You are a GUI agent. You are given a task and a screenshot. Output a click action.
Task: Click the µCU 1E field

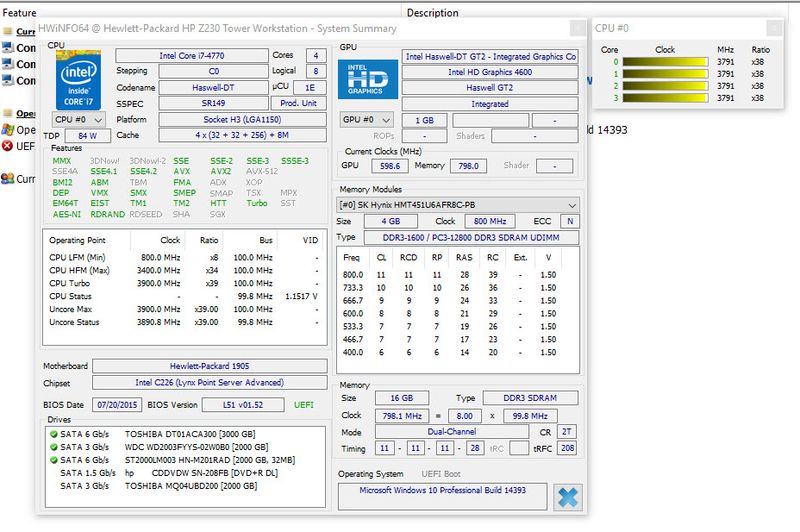pyautogui.click(x=310, y=88)
